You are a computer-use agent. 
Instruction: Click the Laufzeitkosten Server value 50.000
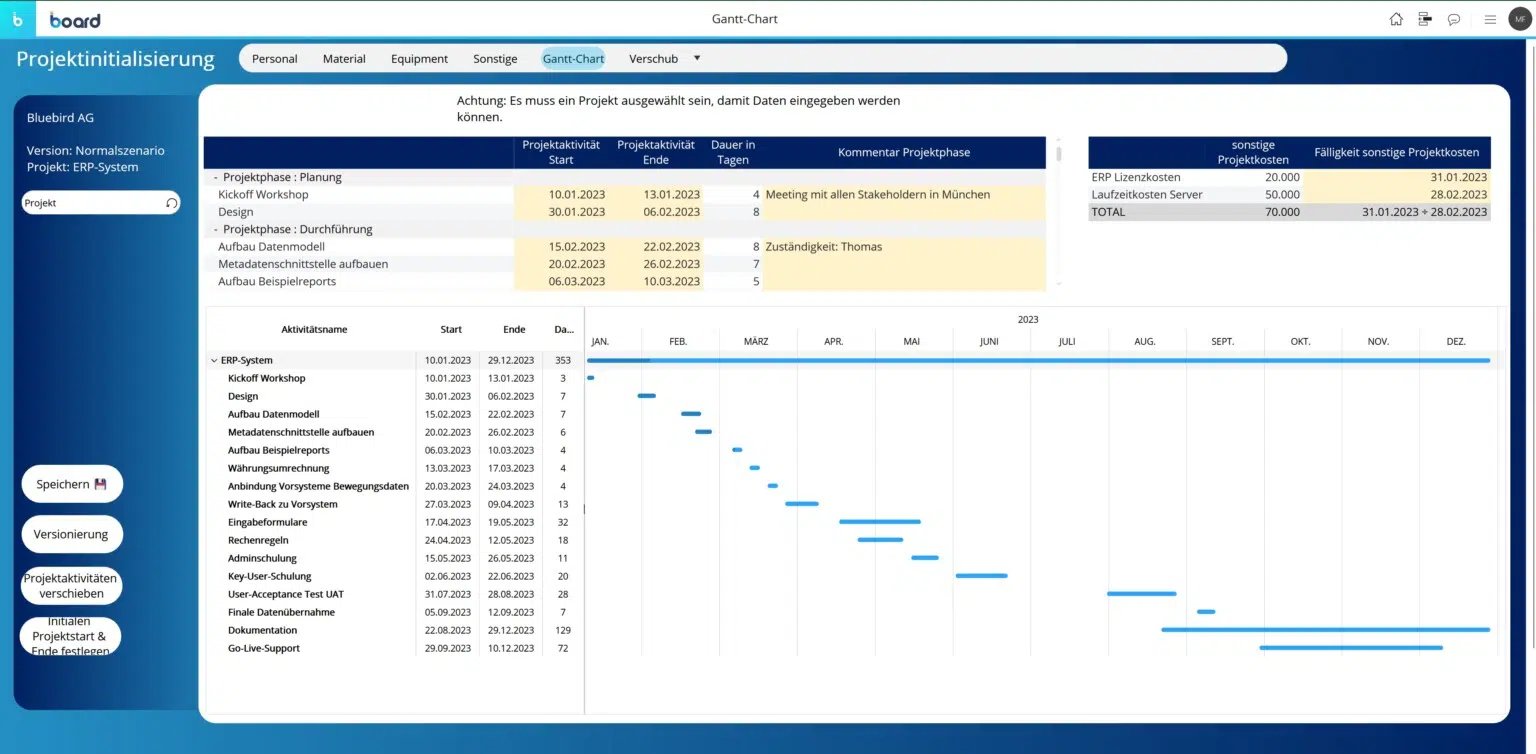[x=1282, y=194]
